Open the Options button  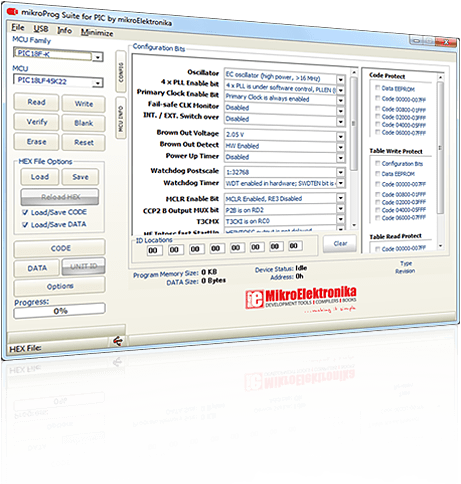[x=60, y=286]
